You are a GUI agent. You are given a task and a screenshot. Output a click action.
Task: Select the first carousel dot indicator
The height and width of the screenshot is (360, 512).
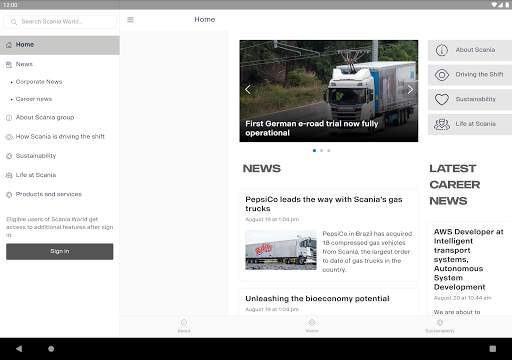point(314,150)
